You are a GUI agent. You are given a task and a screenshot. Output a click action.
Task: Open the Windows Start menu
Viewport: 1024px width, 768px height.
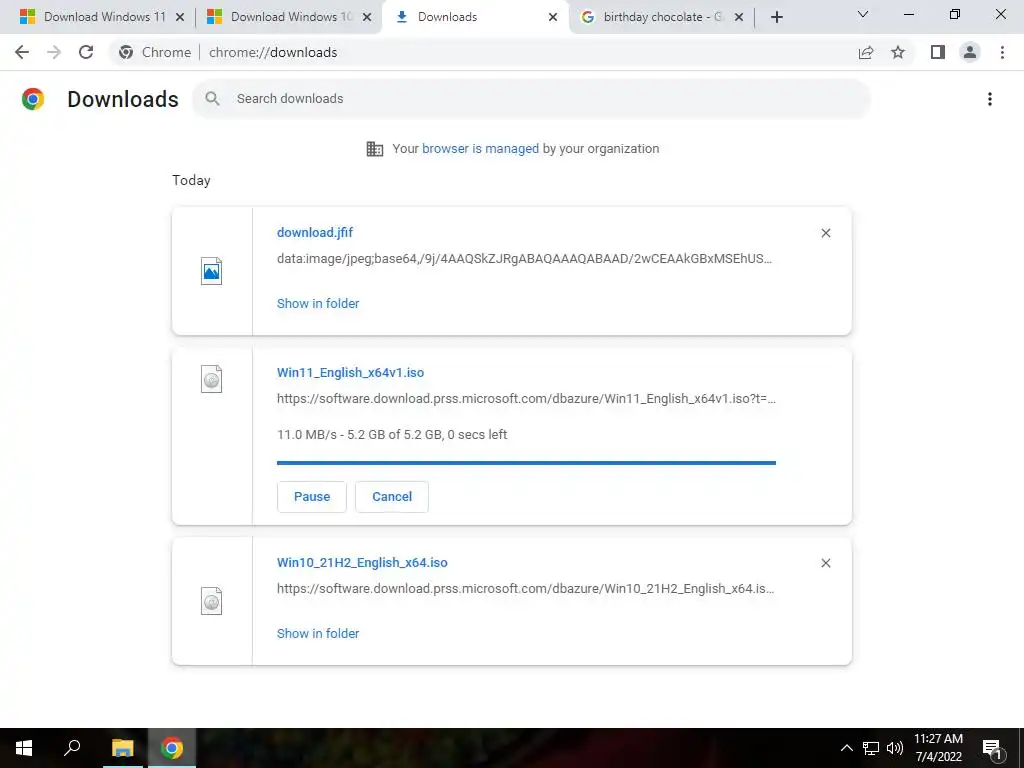click(x=24, y=748)
